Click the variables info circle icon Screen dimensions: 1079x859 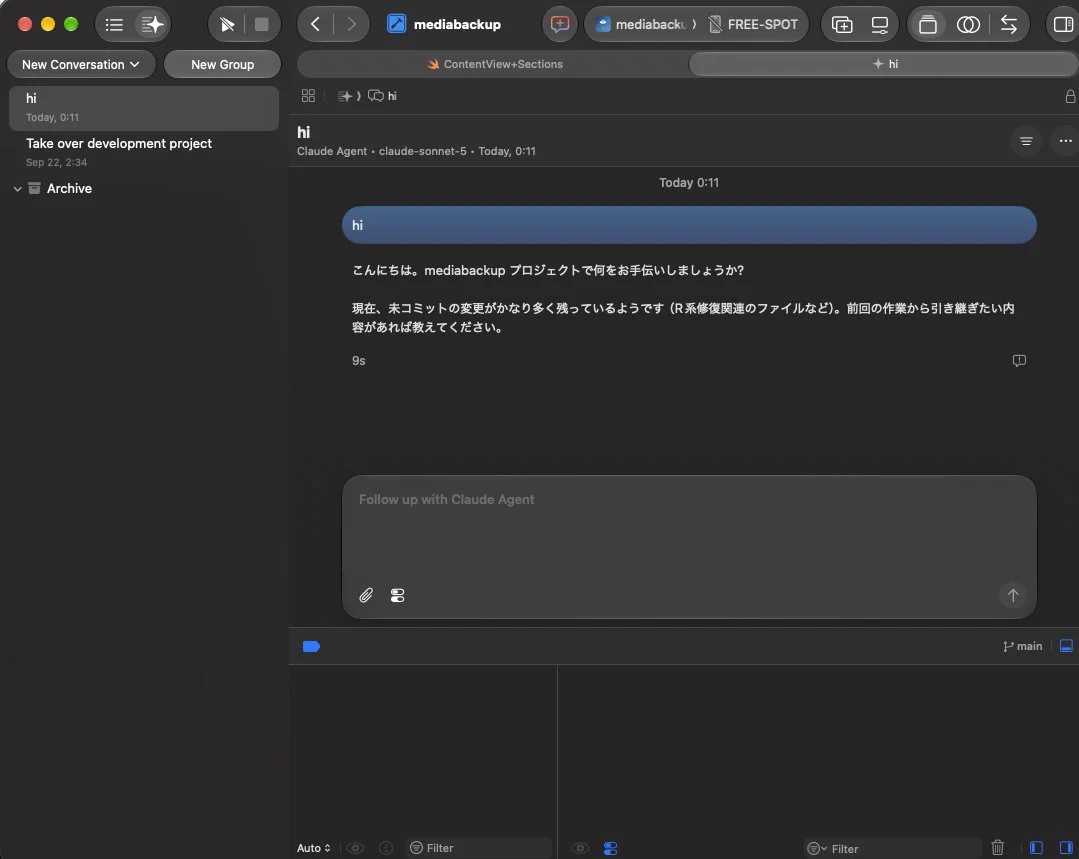point(386,848)
